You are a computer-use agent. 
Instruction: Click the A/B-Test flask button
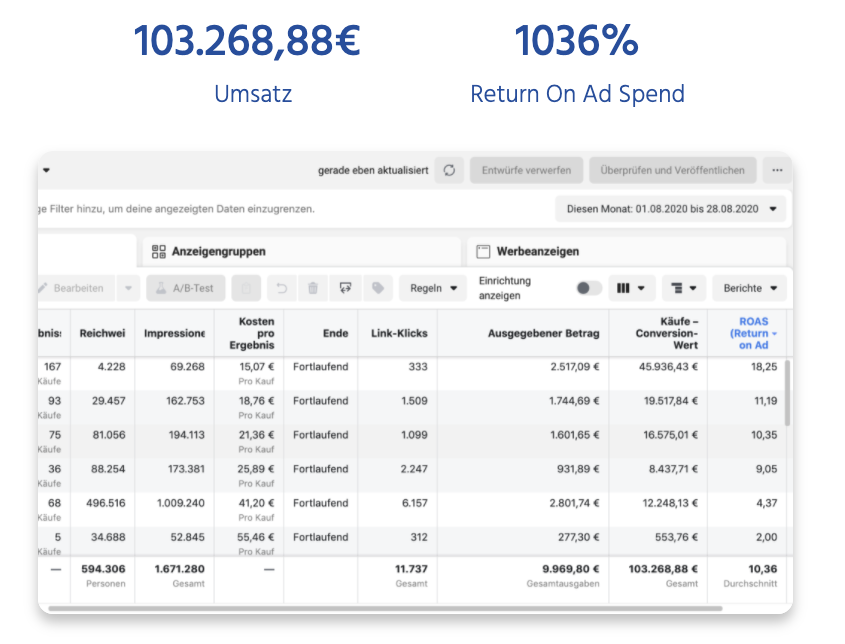[186, 288]
